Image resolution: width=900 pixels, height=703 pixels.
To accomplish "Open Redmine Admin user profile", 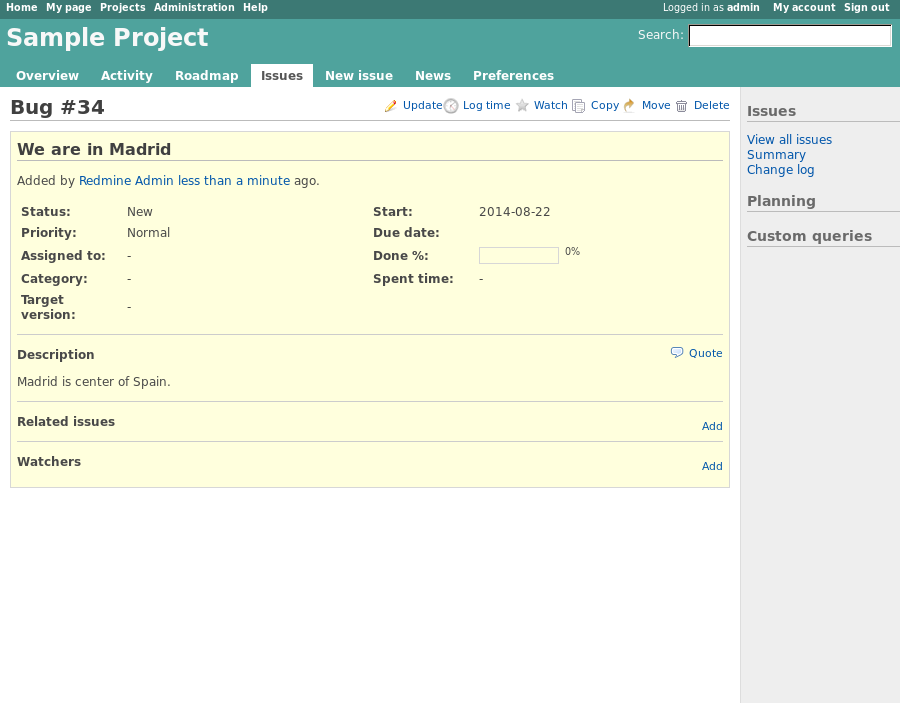I will [x=126, y=180].
